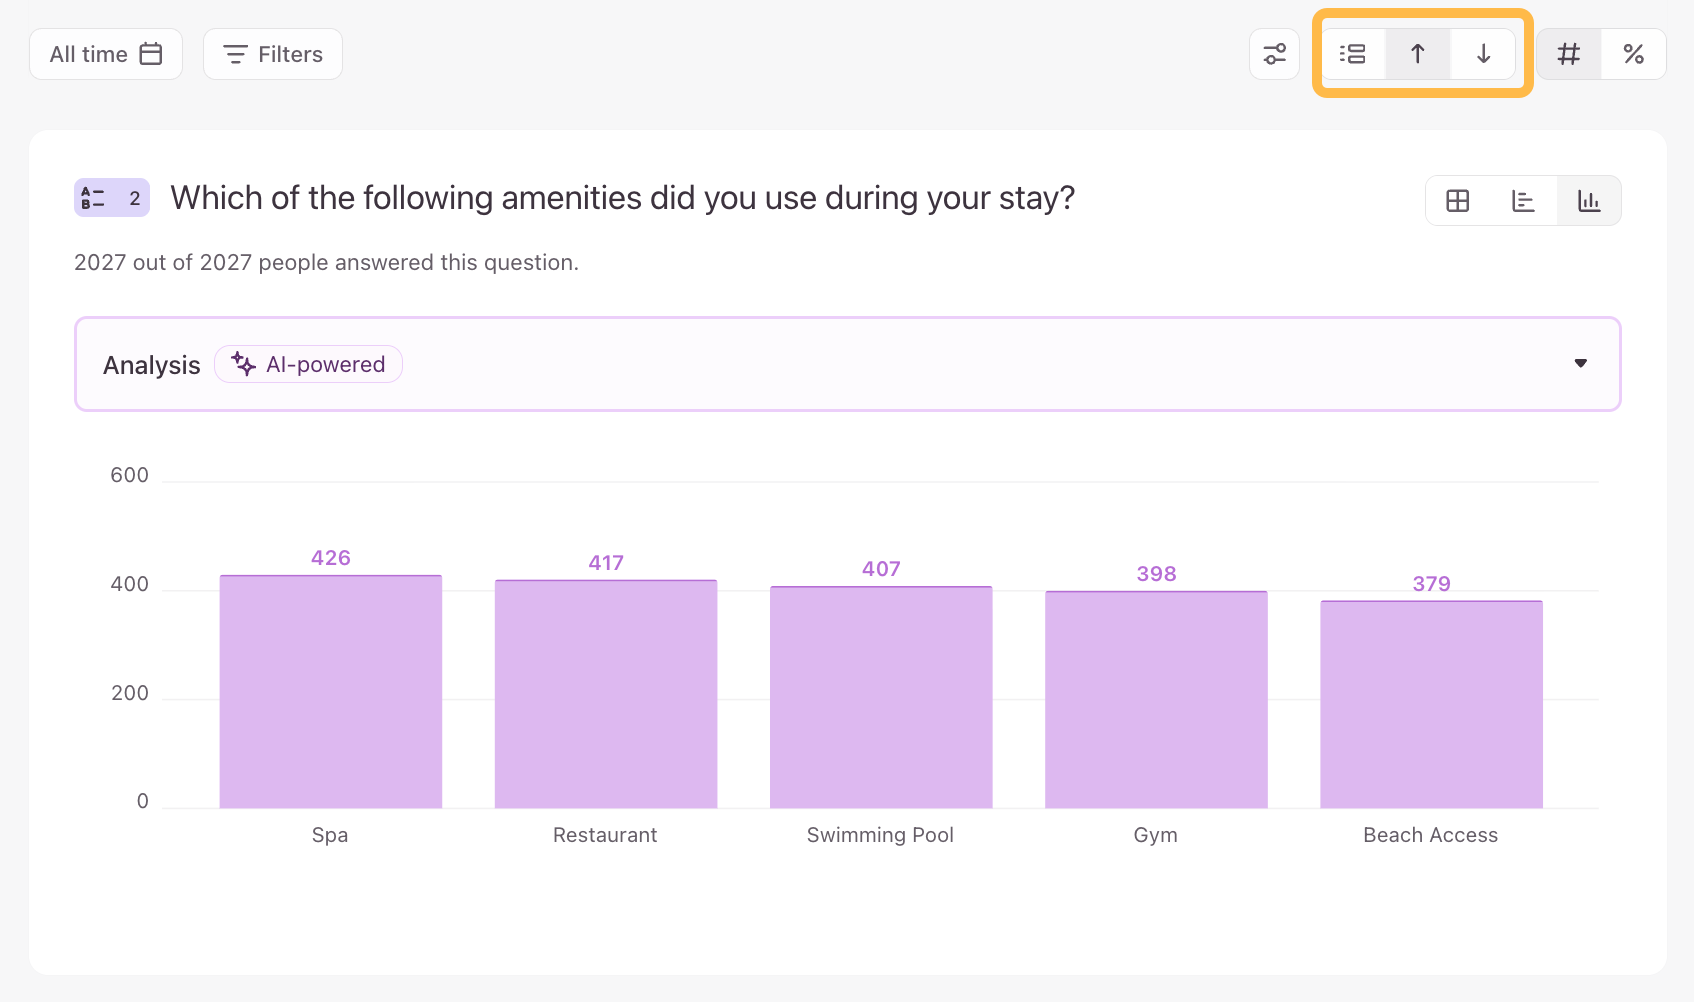The width and height of the screenshot is (1694, 1002).
Task: Click the calendar icon beside All time
Action: point(151,54)
